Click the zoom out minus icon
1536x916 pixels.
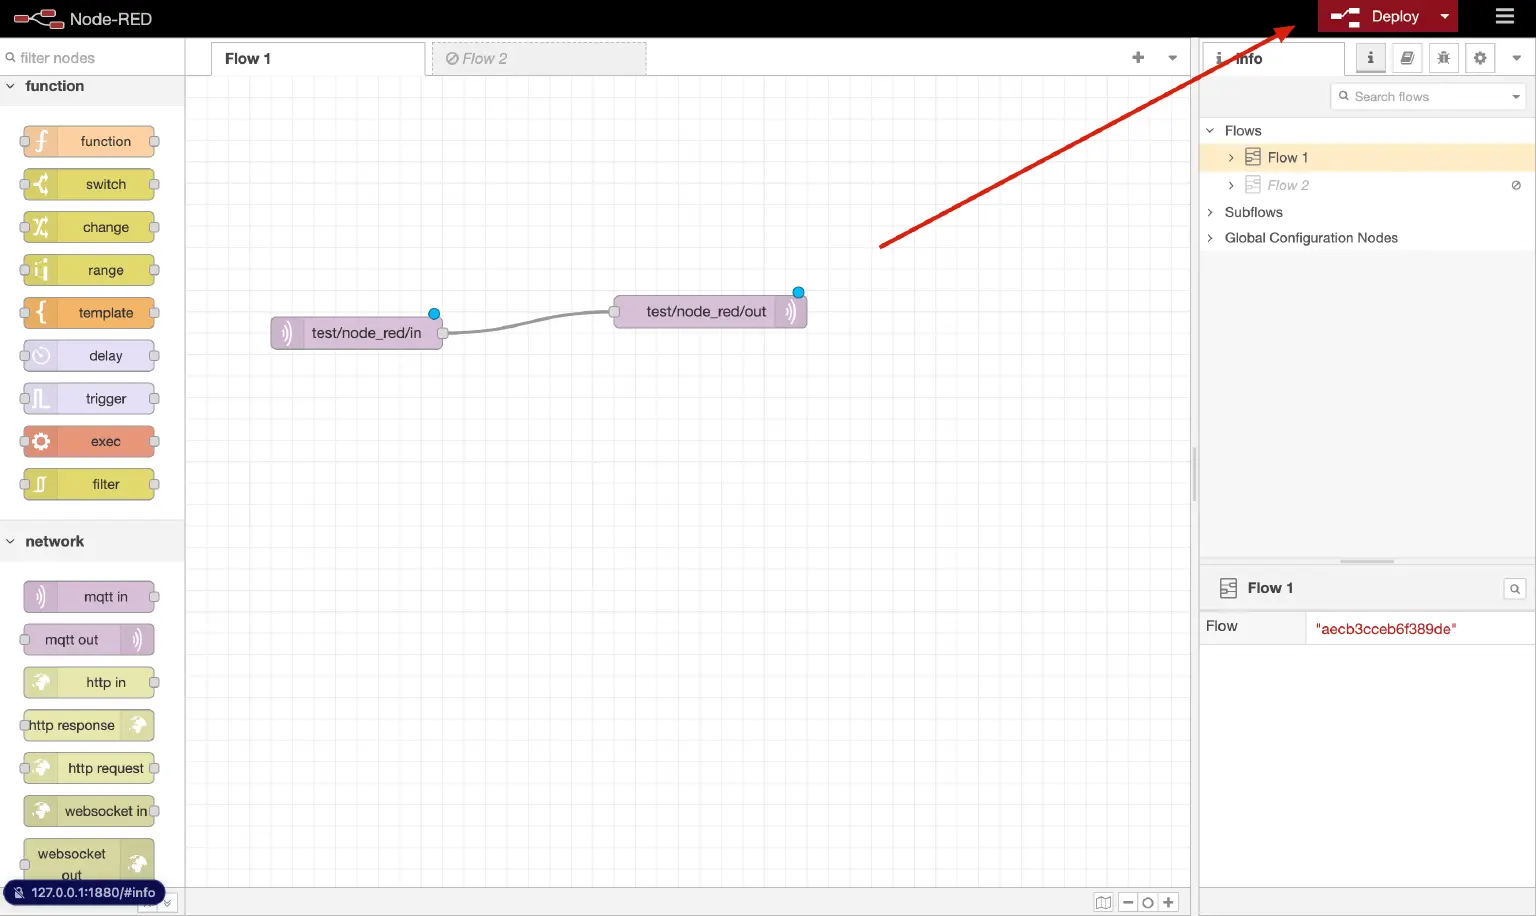point(1128,902)
